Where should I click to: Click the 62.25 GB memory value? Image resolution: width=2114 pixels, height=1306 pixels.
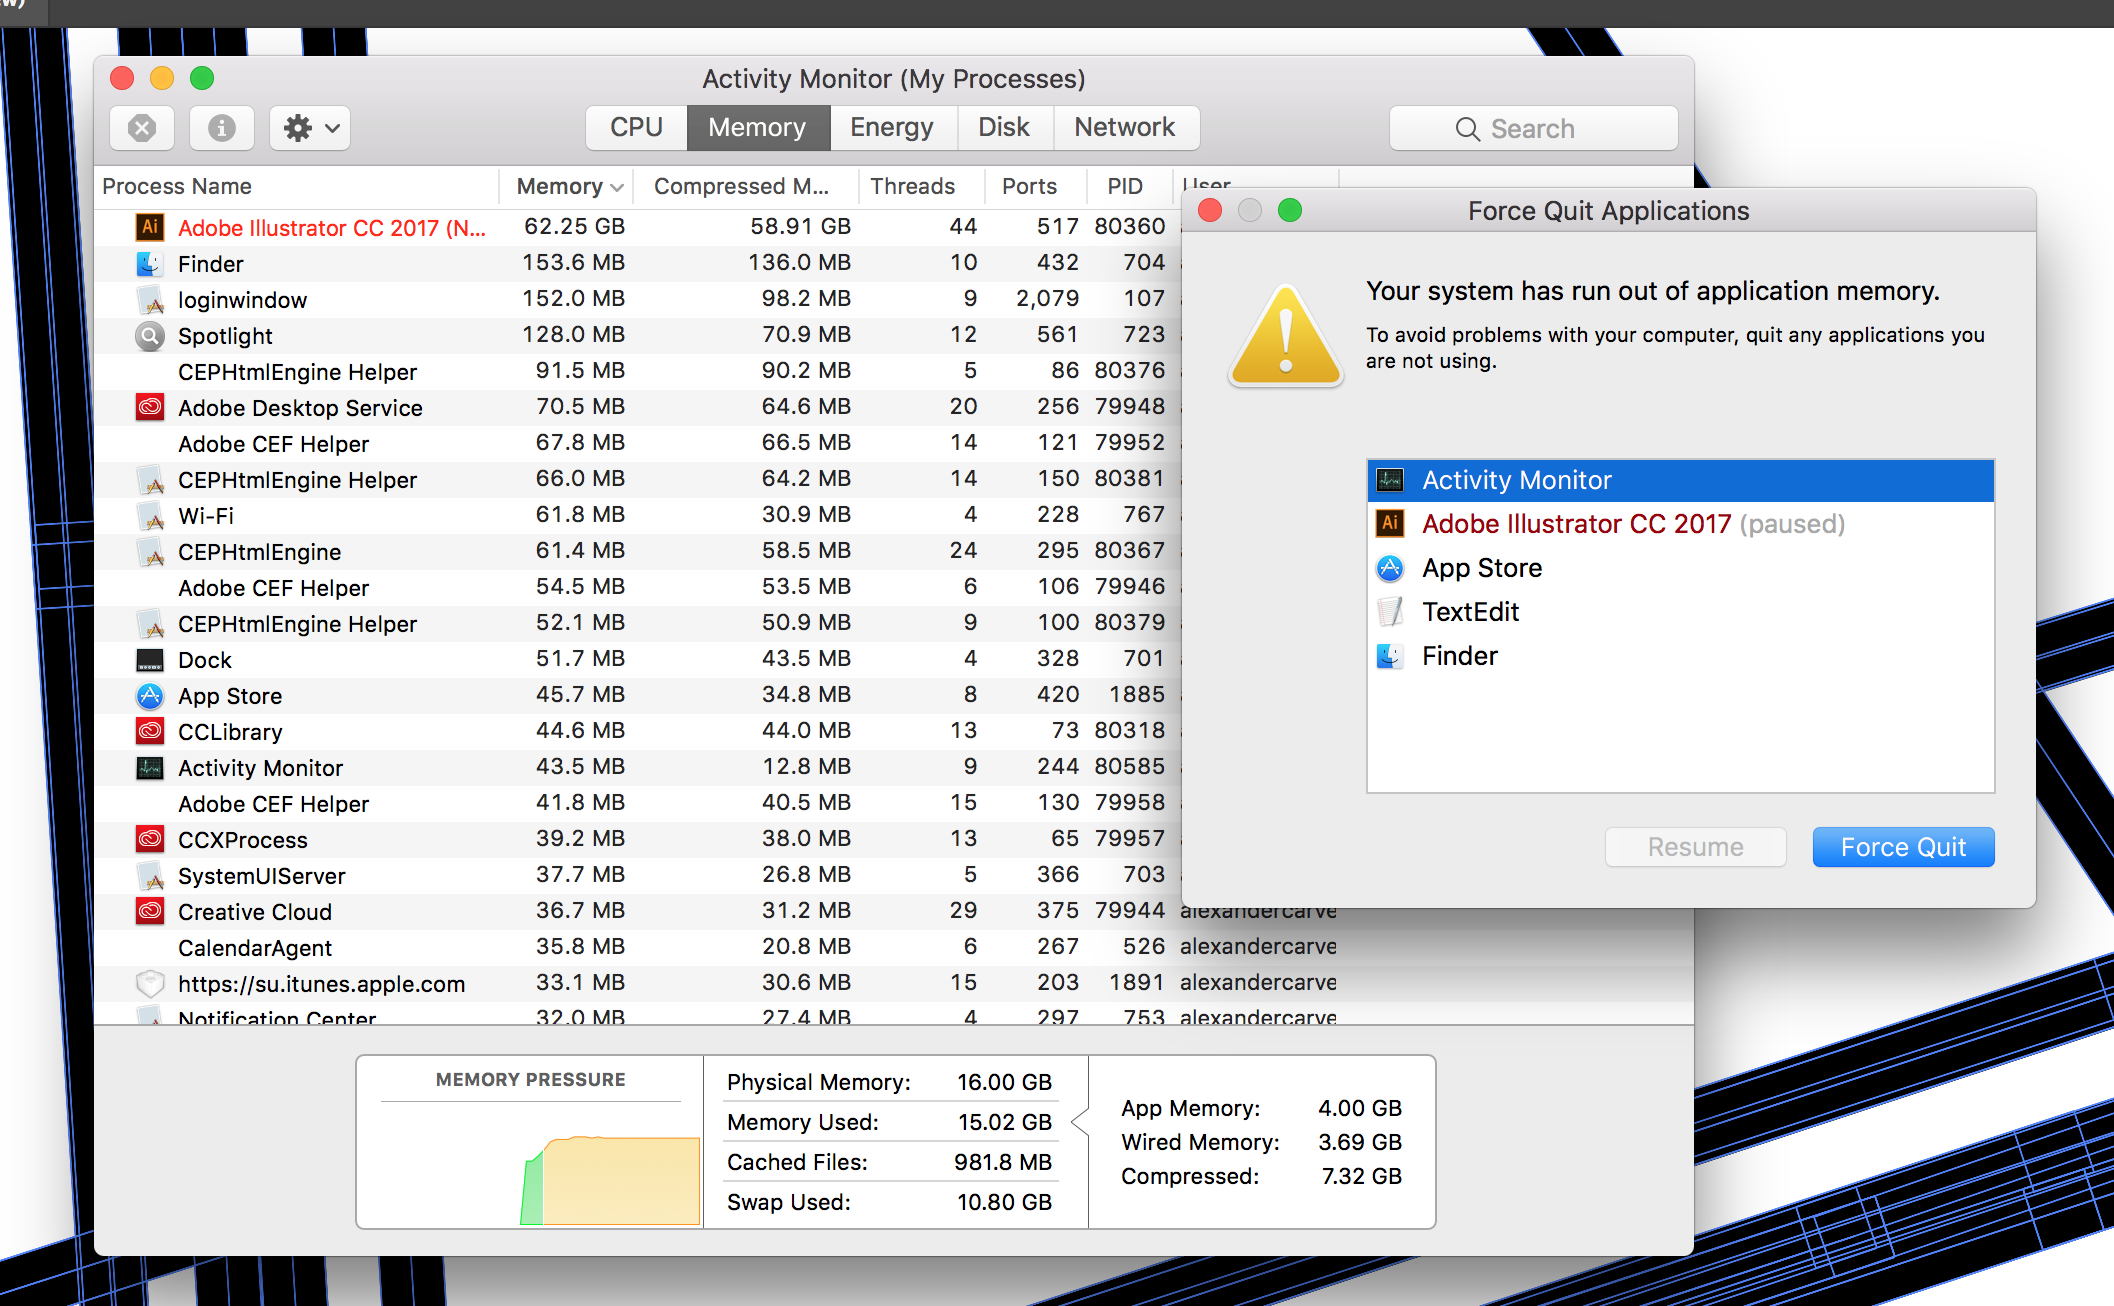pyautogui.click(x=574, y=227)
